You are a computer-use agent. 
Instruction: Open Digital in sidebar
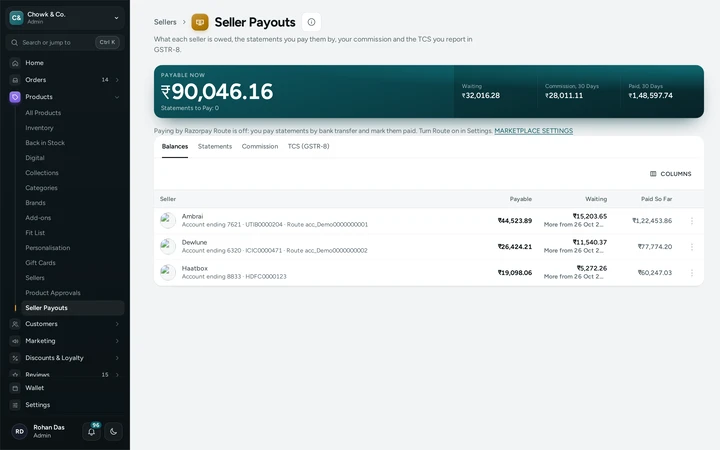(35, 158)
